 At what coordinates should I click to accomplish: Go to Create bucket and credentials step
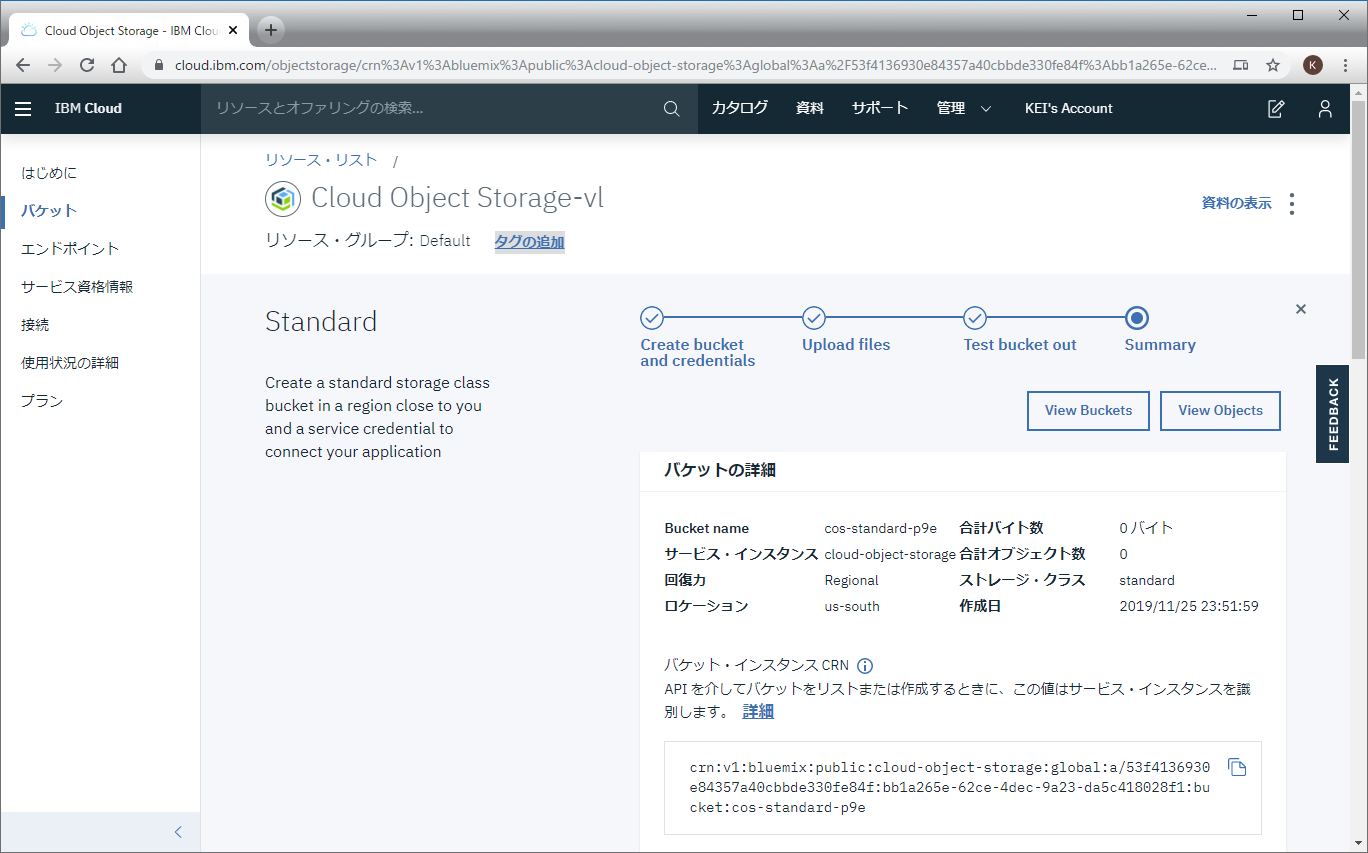click(x=652, y=319)
